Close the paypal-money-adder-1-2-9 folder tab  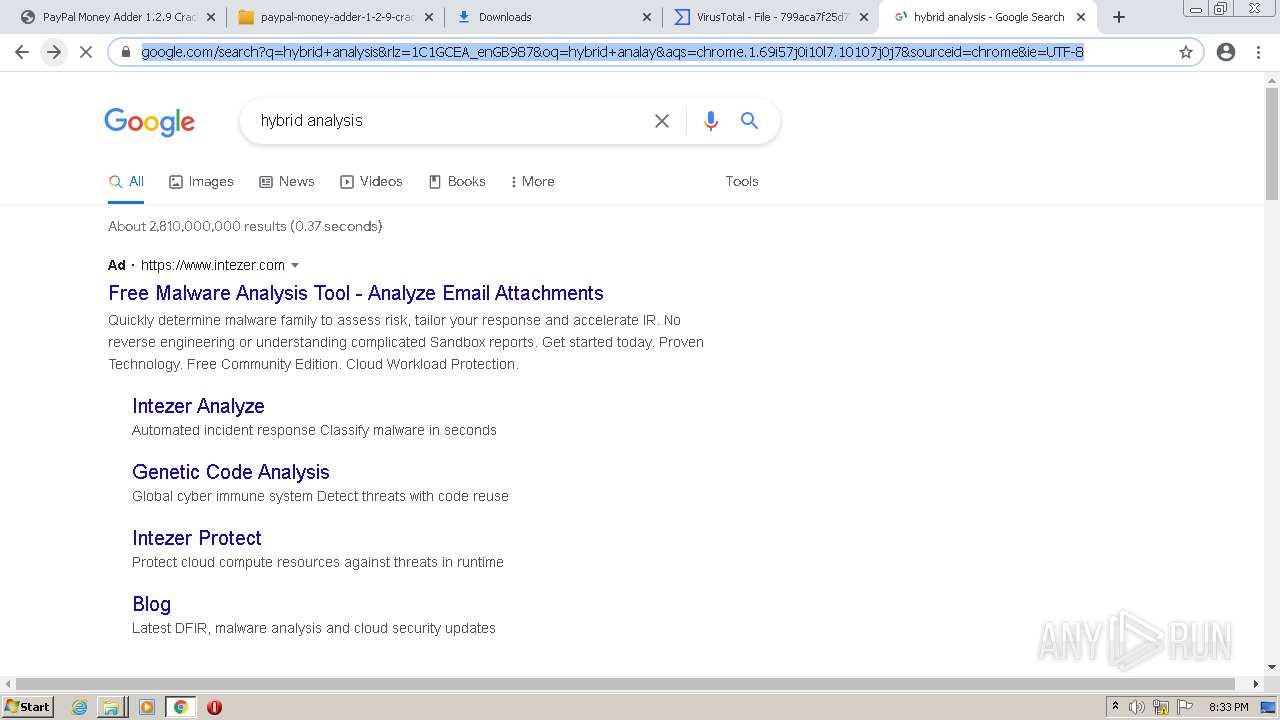click(x=429, y=17)
